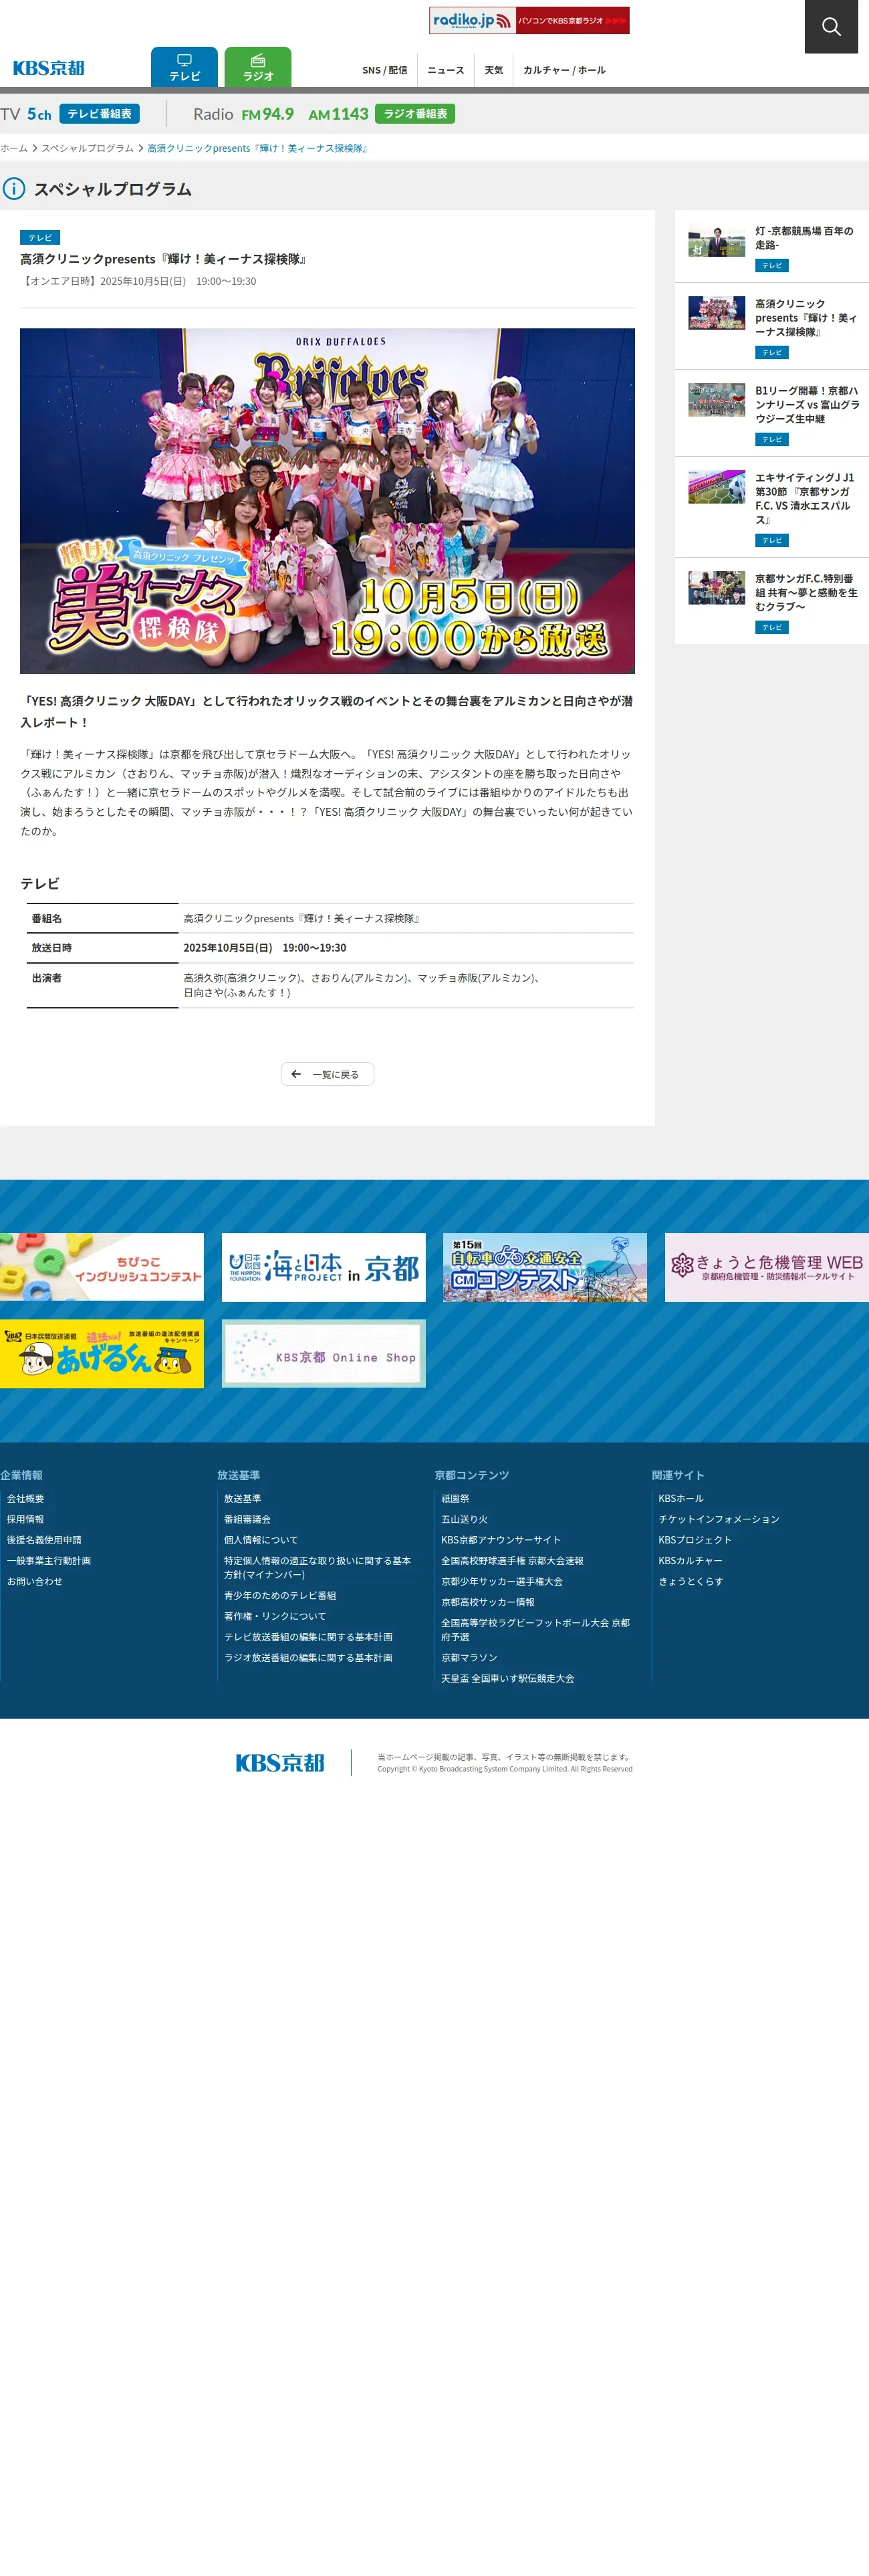Open 一般事業主行動計画 footer link
Screen dimensions: 869x2576
pyautogui.click(x=49, y=1562)
